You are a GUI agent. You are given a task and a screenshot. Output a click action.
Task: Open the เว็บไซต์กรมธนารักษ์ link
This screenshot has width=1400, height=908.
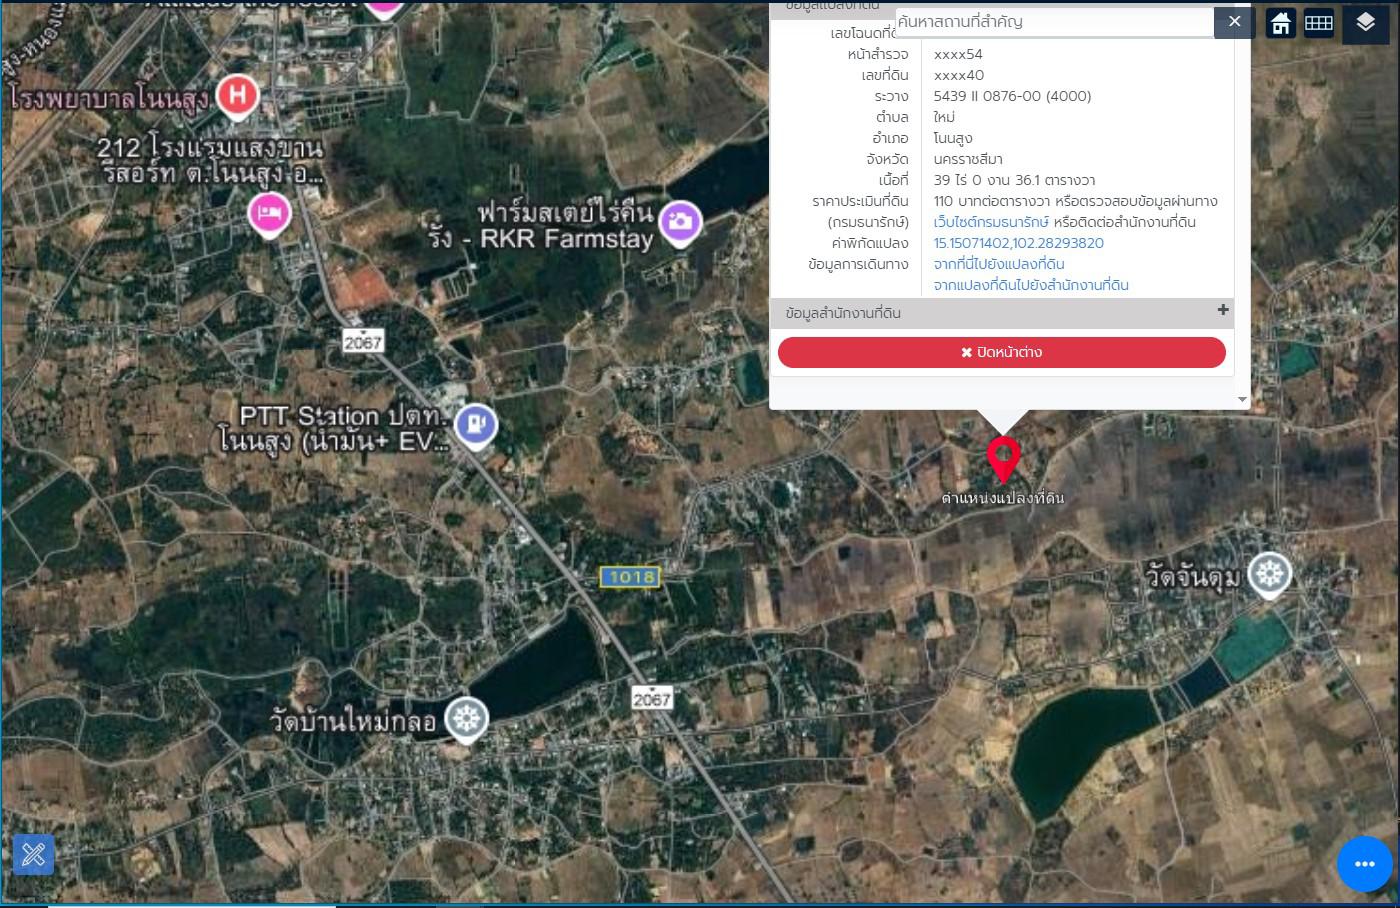[991, 222]
